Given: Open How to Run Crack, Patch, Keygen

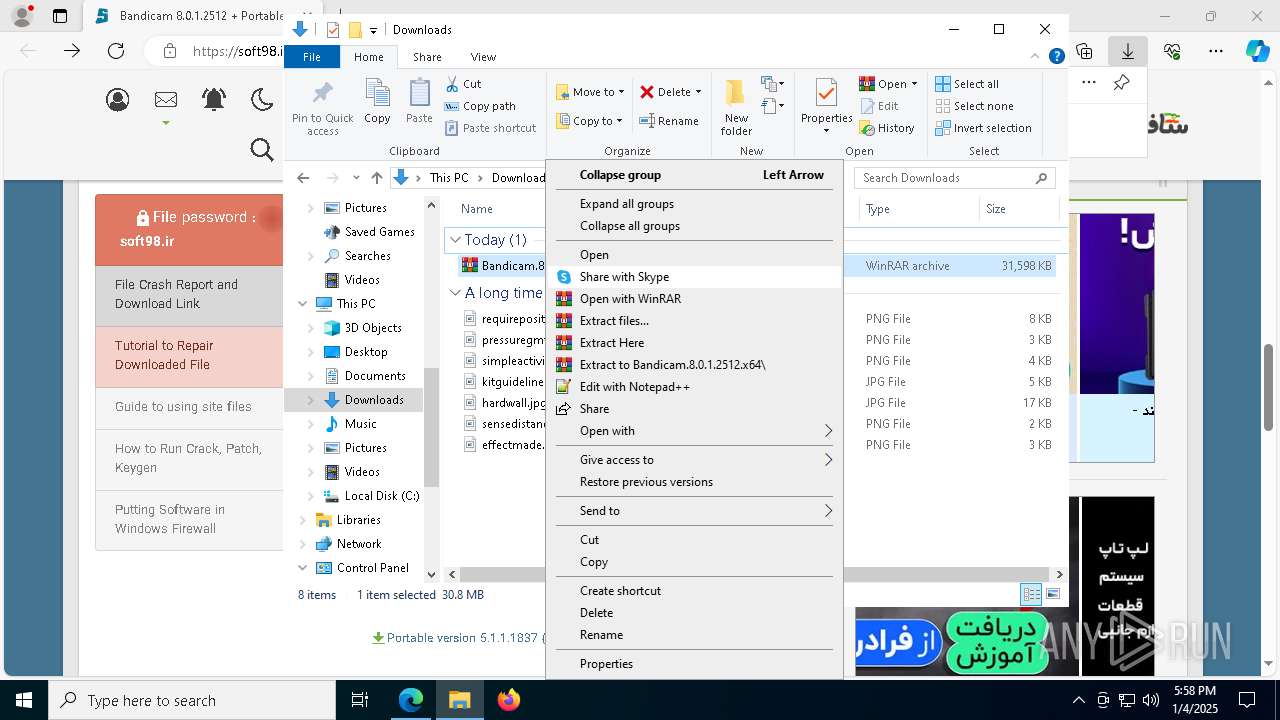Looking at the screenshot, I should pyautogui.click(x=188, y=458).
